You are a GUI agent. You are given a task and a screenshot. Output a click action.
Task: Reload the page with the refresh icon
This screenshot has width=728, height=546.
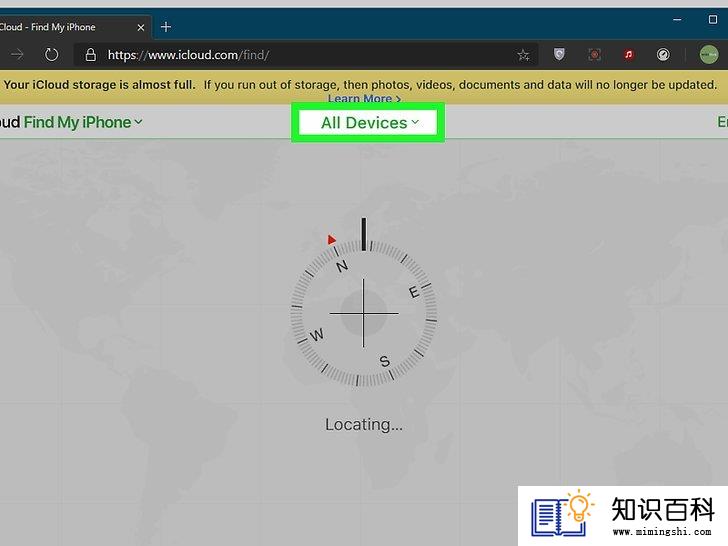click(x=52, y=55)
